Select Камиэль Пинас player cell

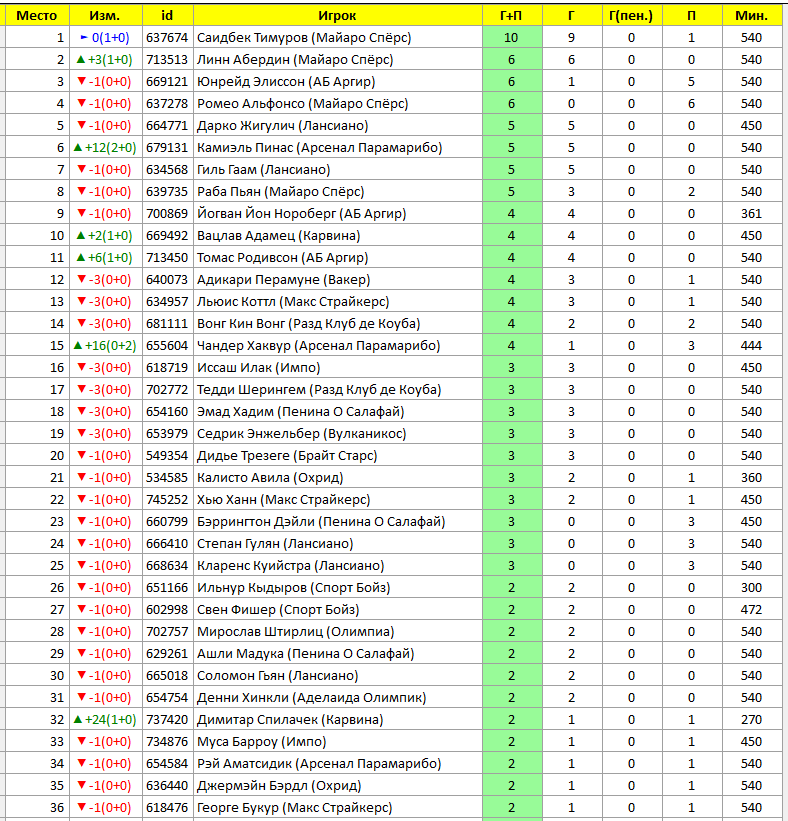(x=338, y=148)
